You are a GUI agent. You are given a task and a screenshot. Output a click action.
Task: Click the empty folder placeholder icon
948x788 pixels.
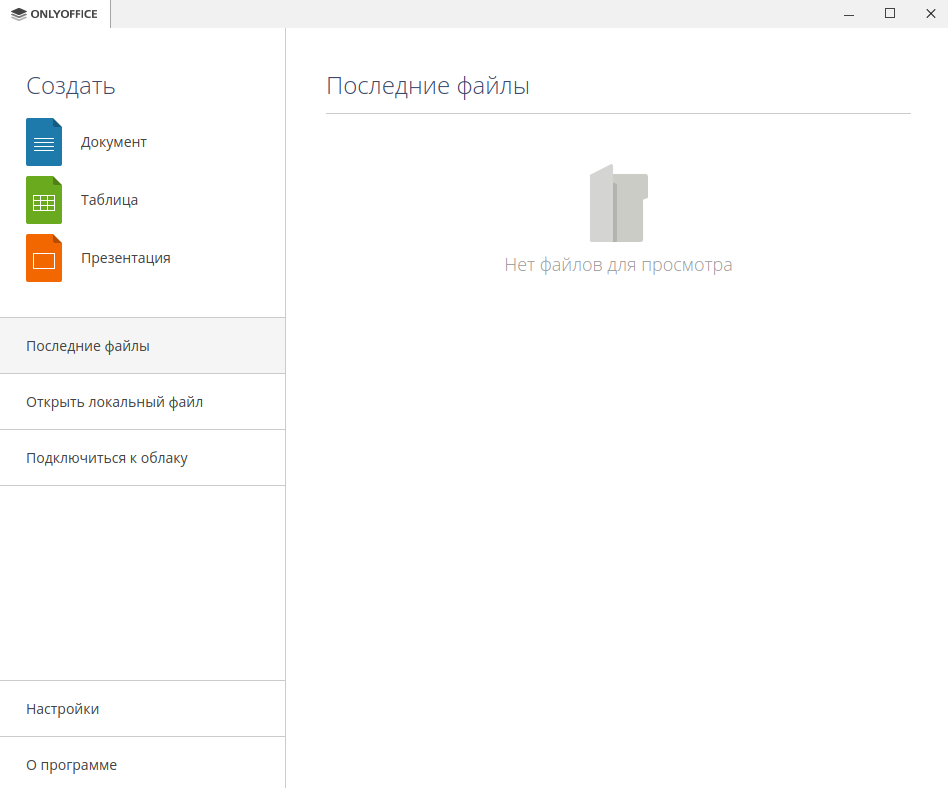[x=618, y=203]
